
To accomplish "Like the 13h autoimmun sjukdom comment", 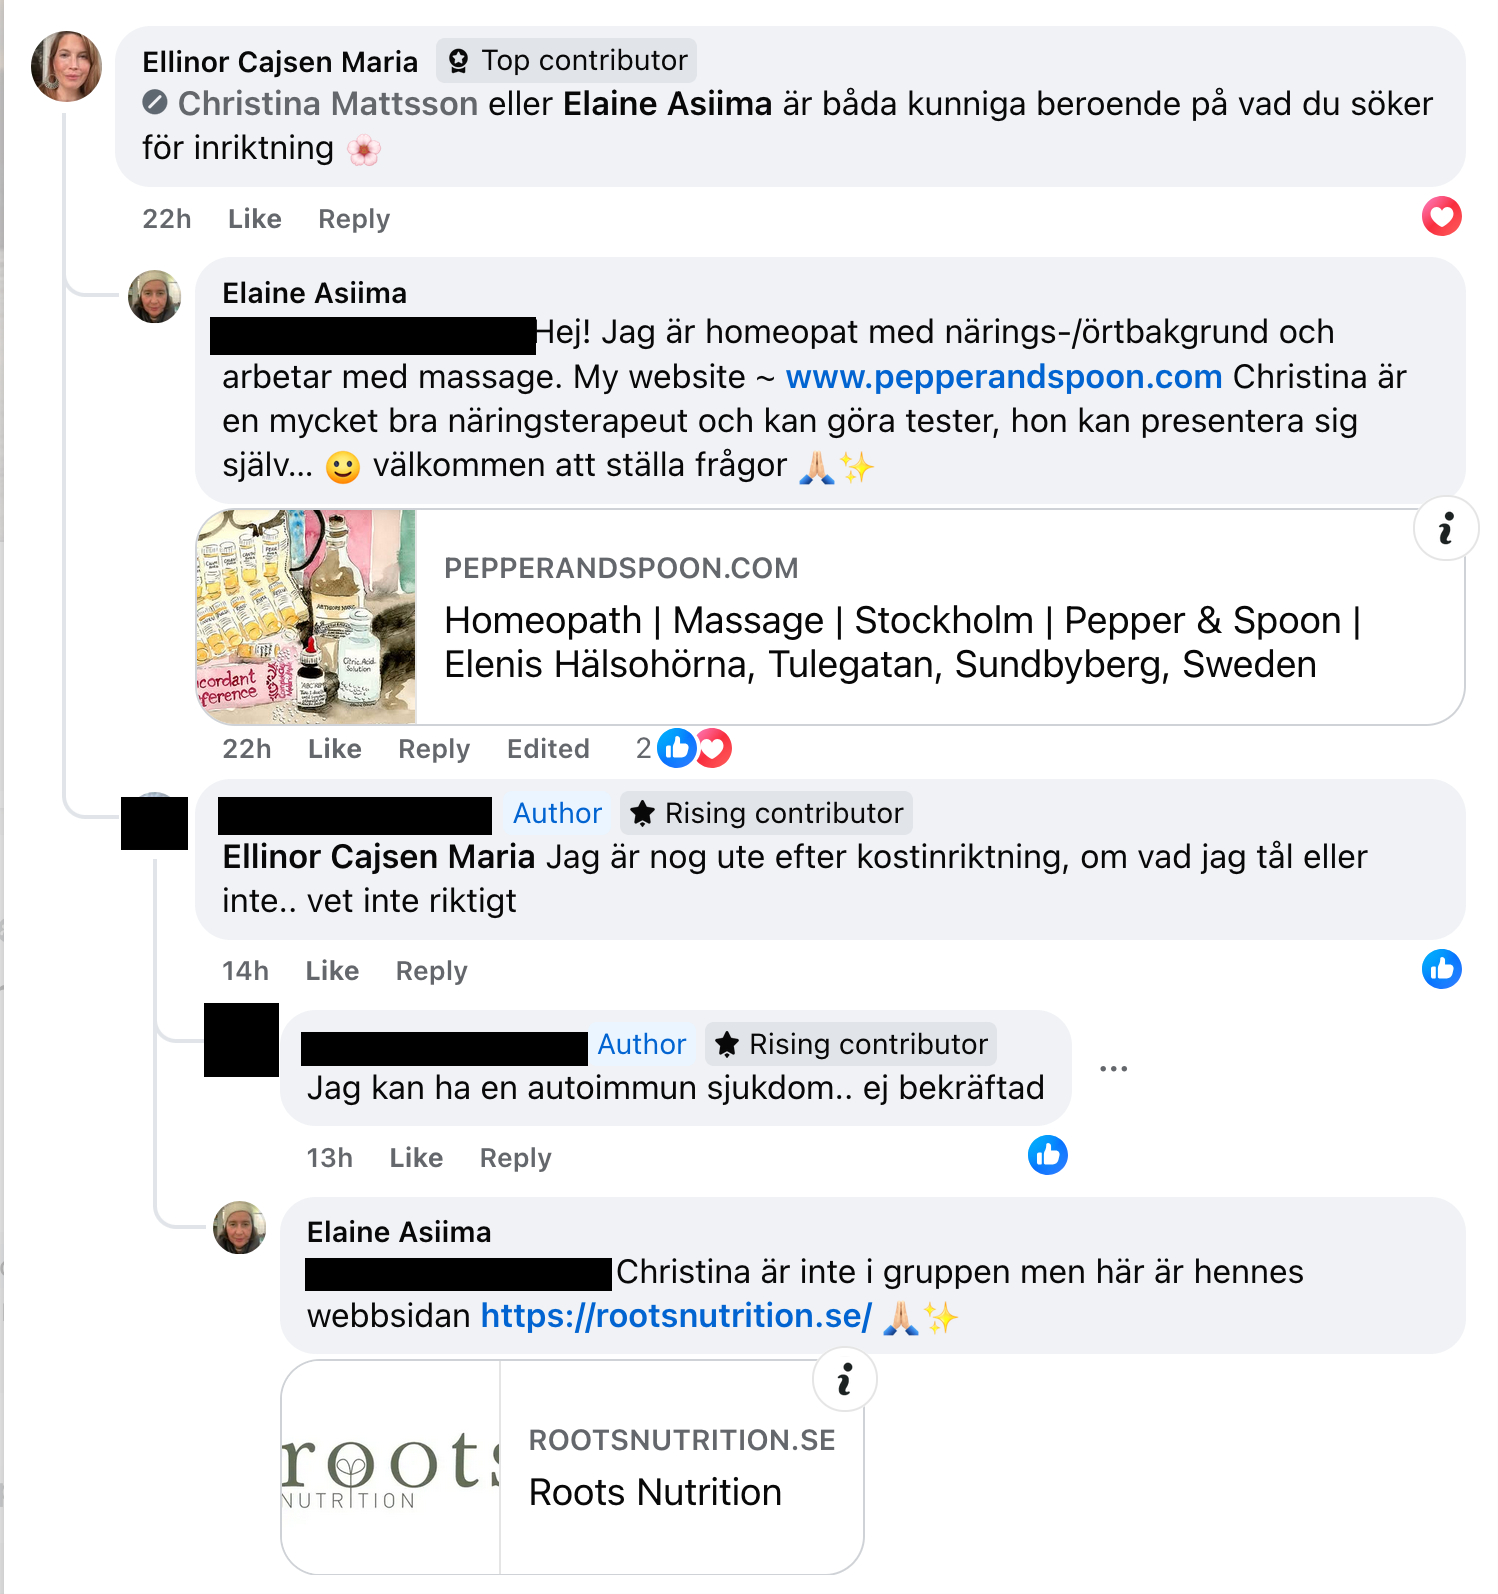I will (x=416, y=1158).
